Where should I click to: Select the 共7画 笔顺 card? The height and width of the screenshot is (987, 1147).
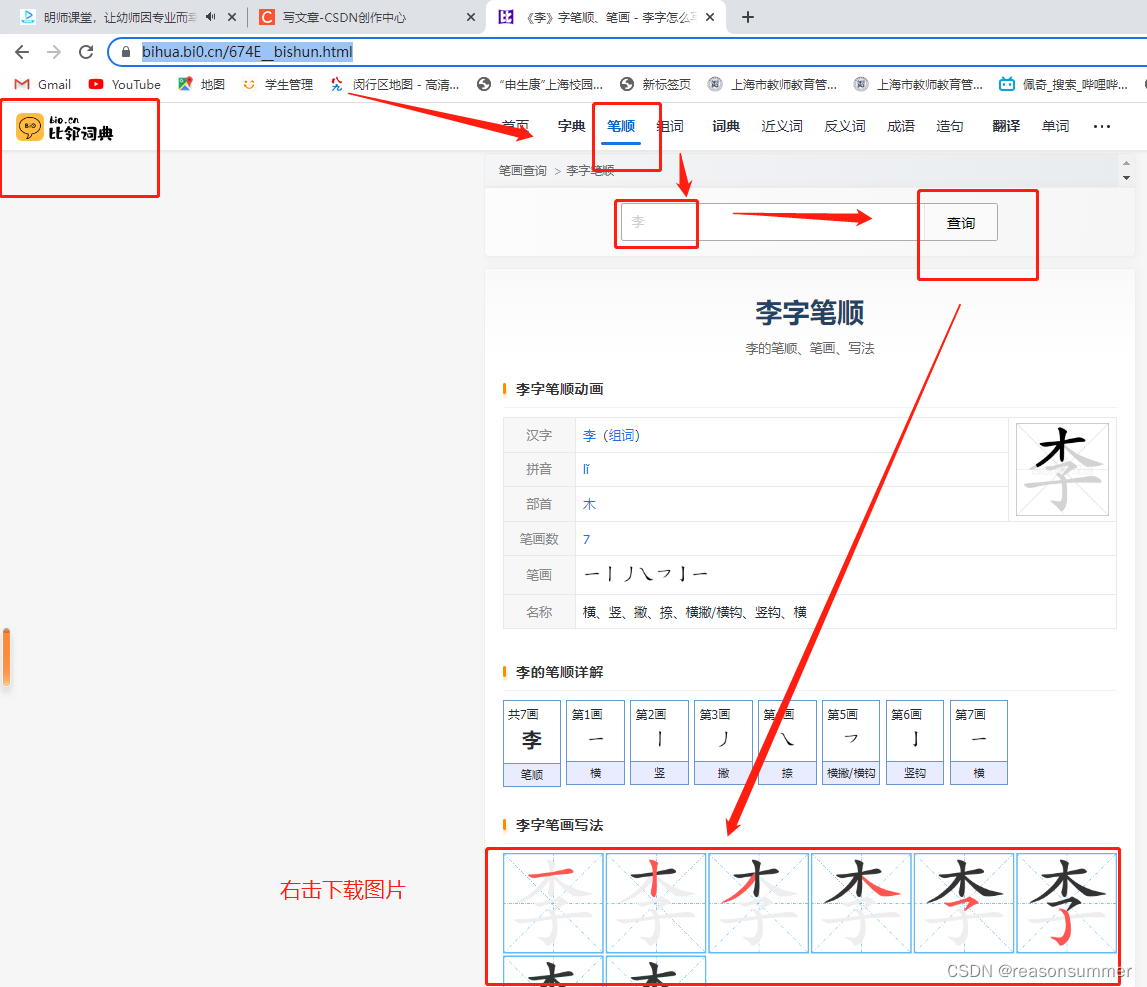[x=532, y=743]
